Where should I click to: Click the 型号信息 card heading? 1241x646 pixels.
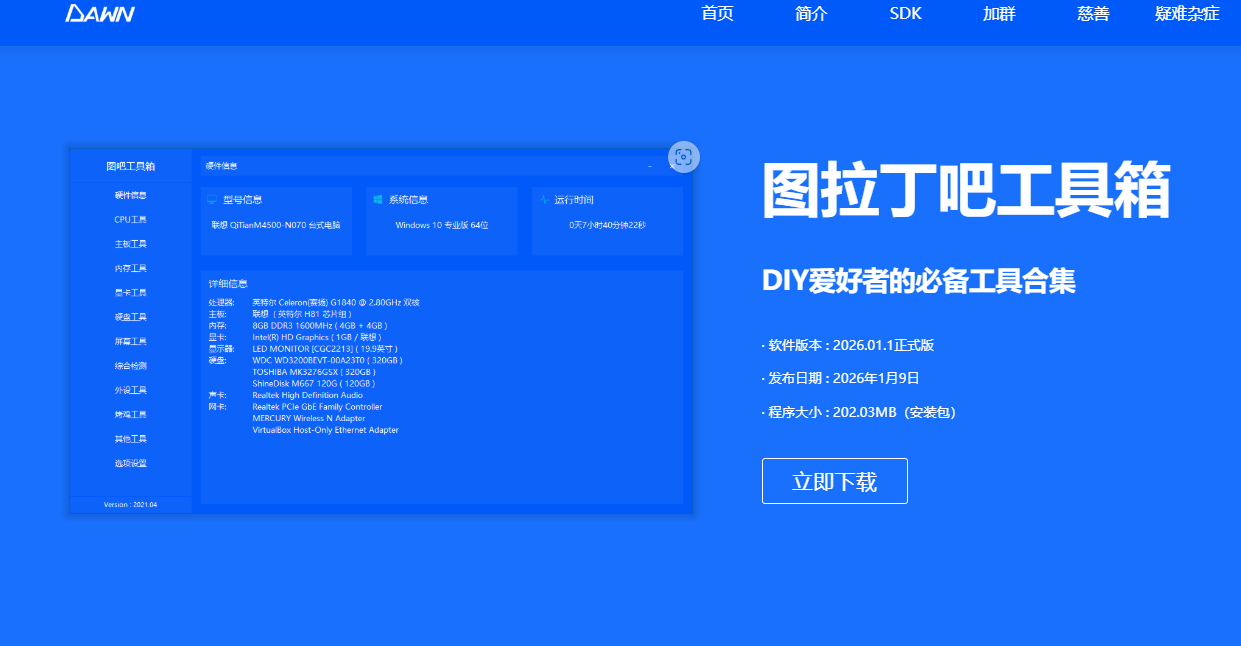[x=243, y=200]
